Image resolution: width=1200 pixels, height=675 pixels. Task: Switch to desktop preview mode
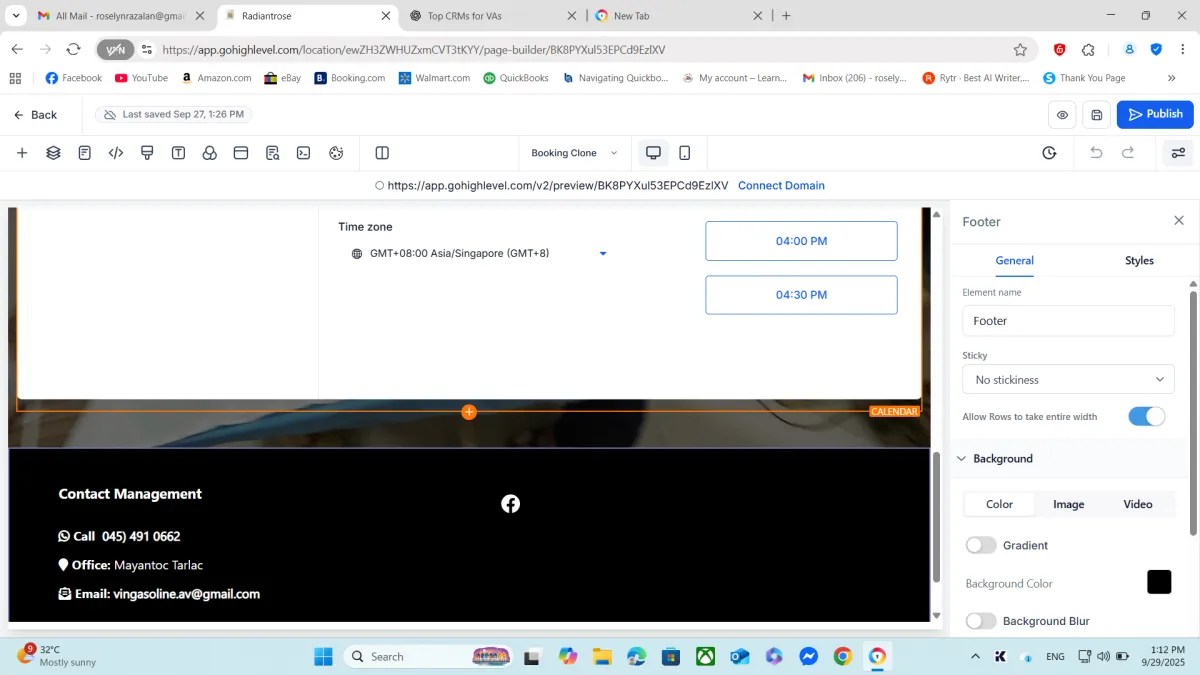pos(653,153)
